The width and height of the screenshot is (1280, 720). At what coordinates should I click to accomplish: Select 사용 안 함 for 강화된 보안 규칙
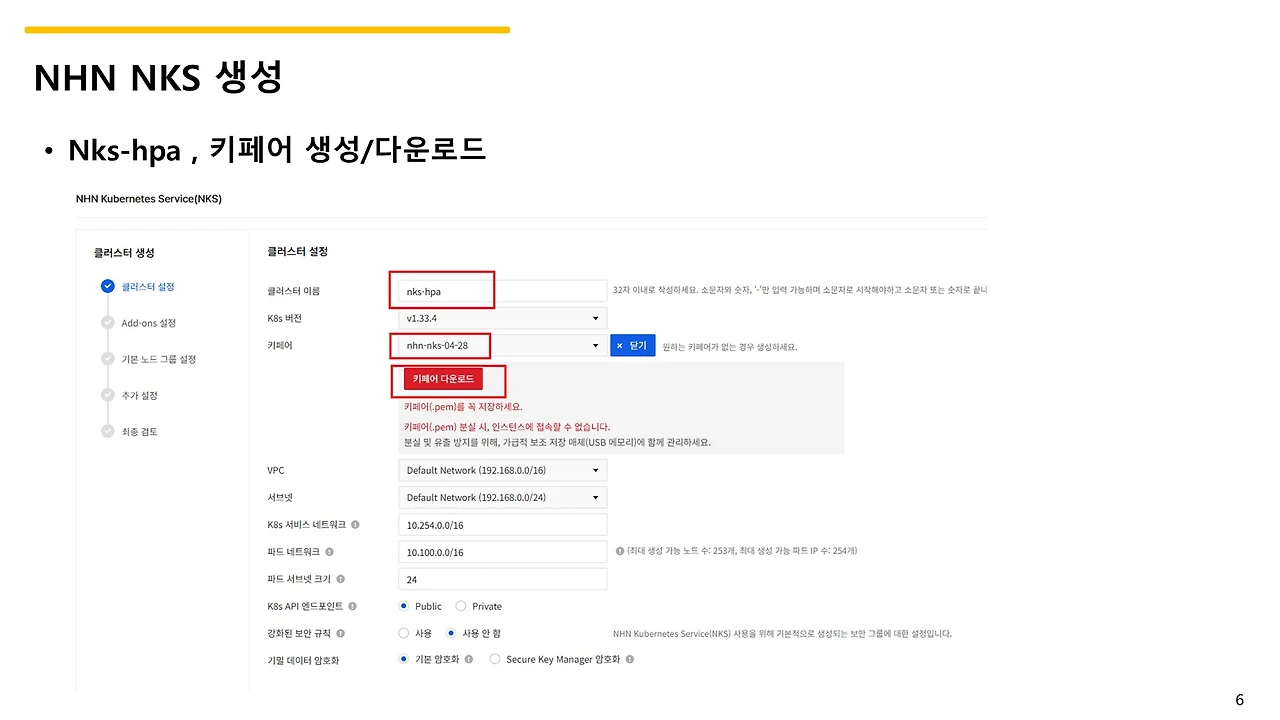click(x=451, y=633)
